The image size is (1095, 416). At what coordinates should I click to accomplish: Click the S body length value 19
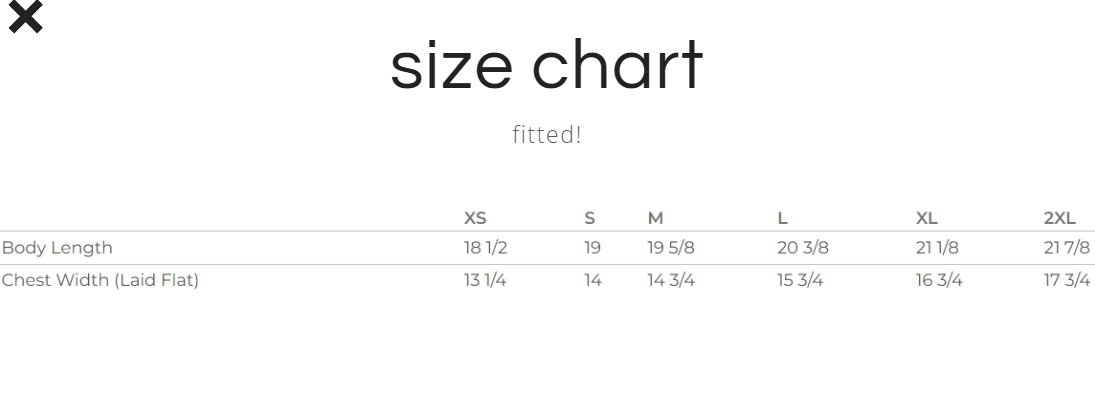click(x=592, y=248)
